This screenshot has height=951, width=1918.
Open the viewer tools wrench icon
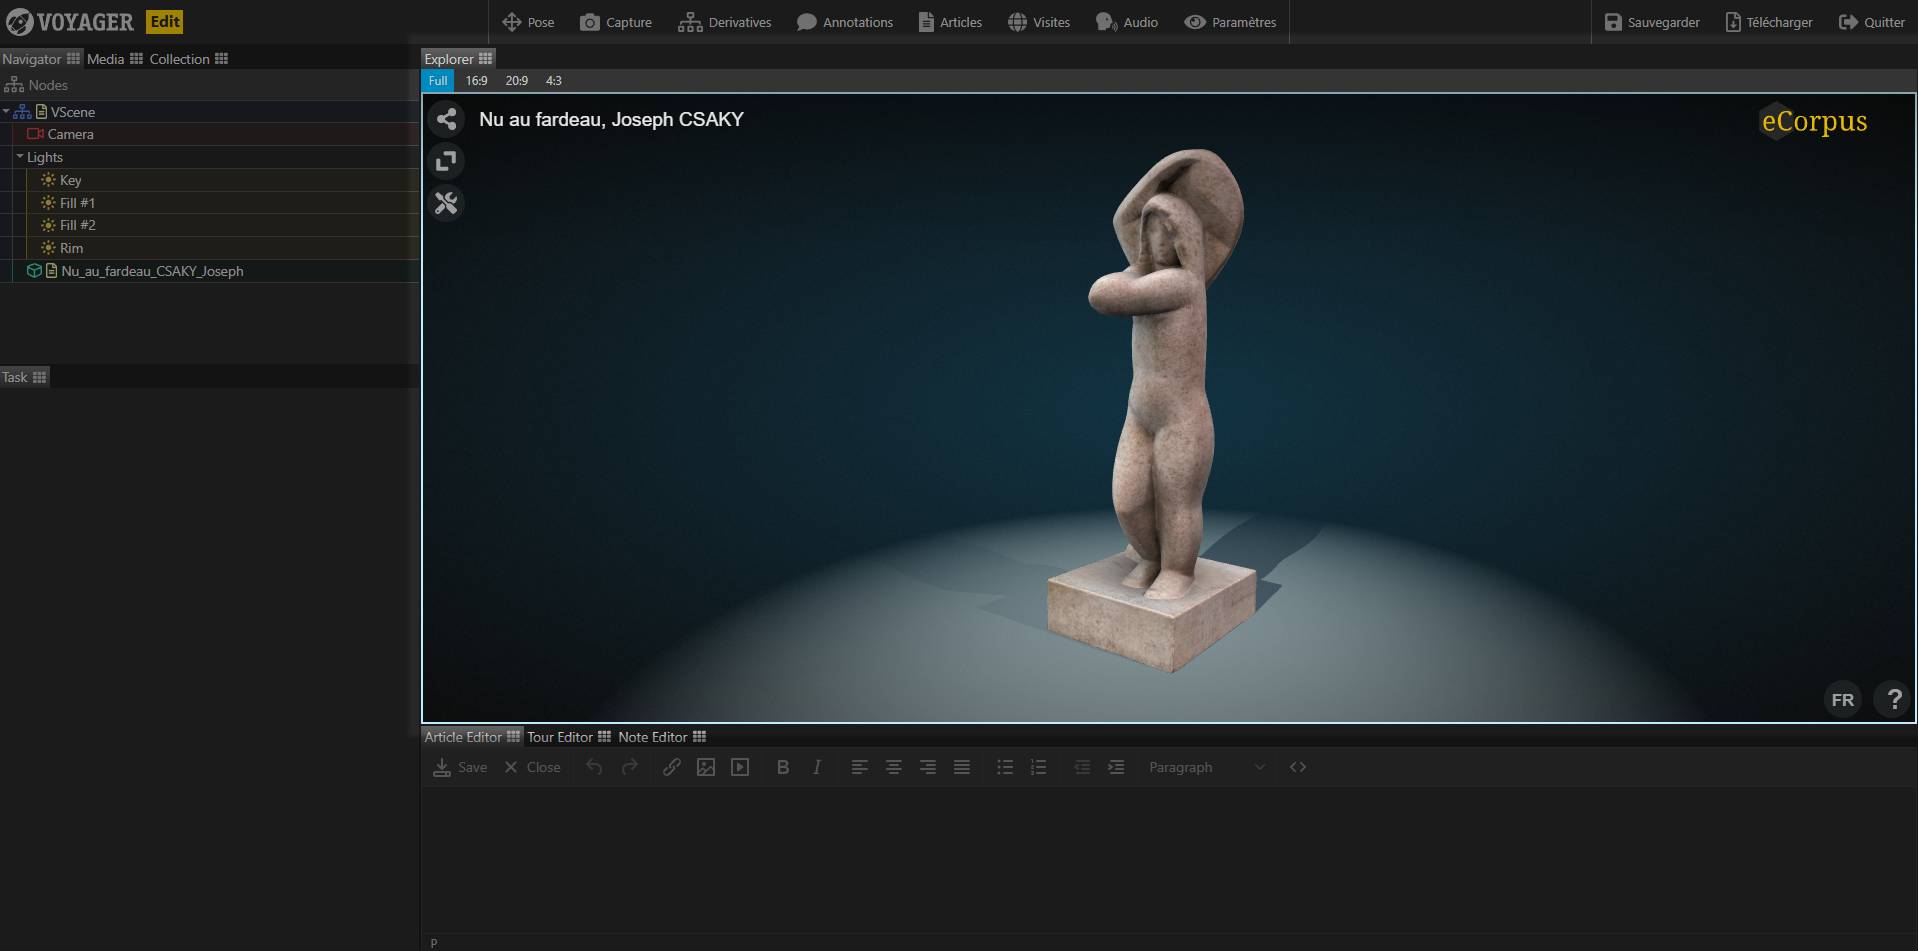446,203
